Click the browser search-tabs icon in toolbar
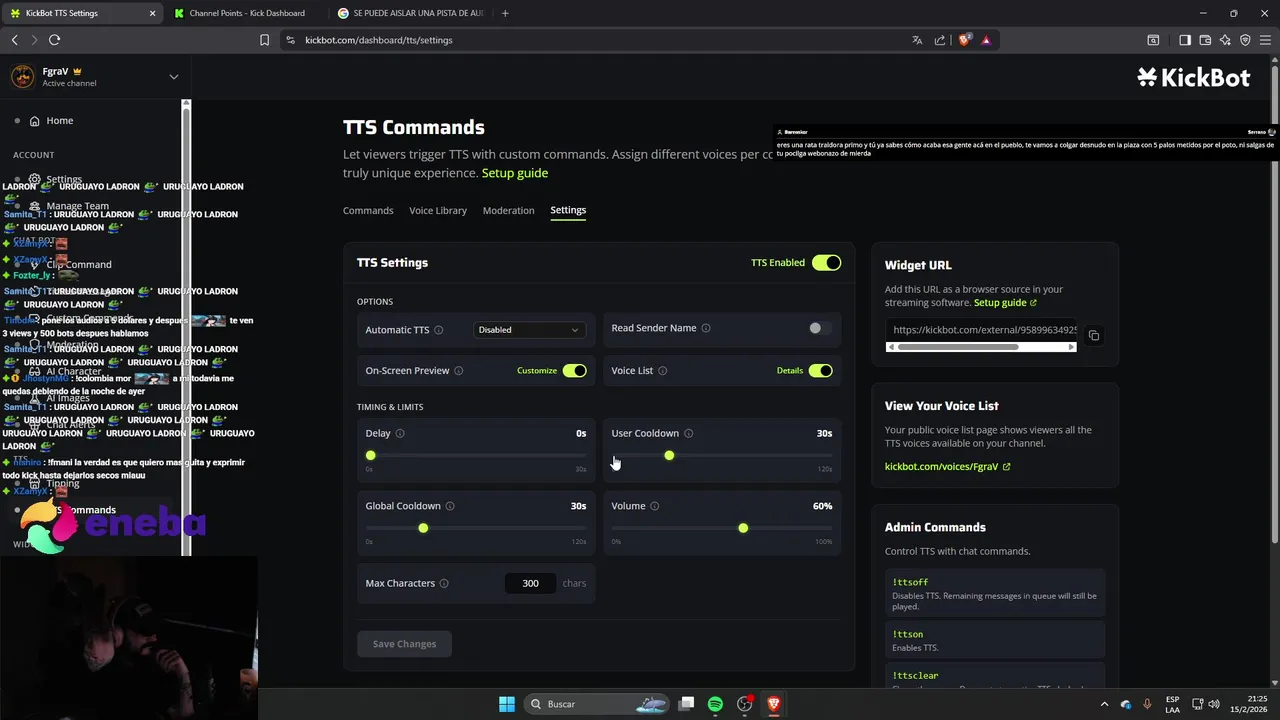Image resolution: width=1280 pixels, height=720 pixels. coord(1153,40)
